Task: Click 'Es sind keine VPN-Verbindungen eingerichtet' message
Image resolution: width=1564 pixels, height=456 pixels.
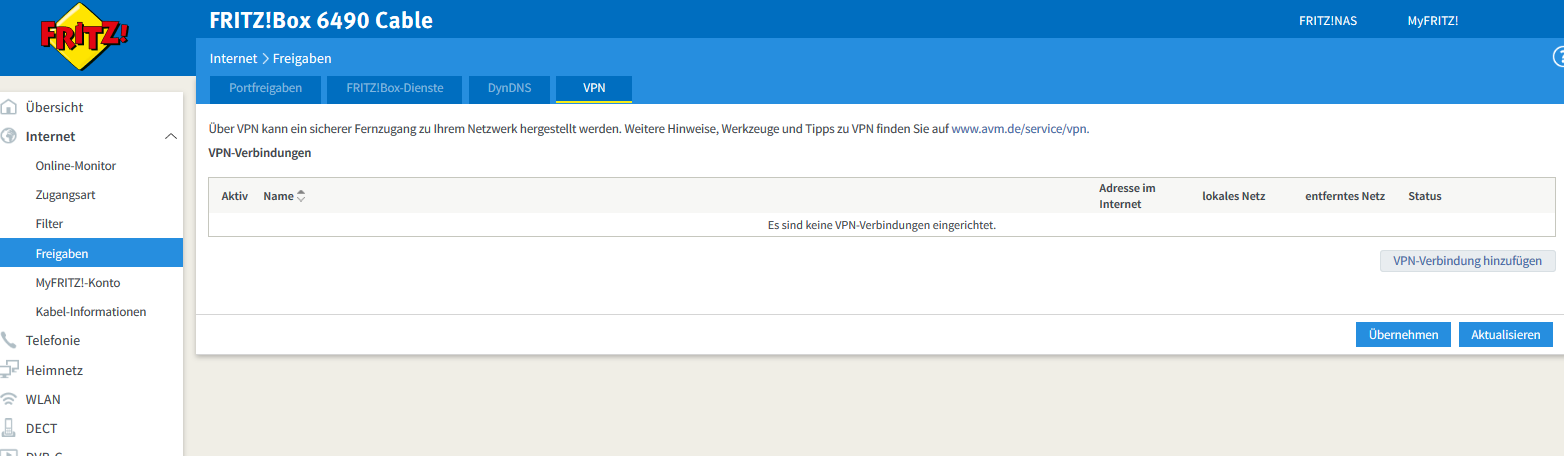Action: (x=882, y=225)
